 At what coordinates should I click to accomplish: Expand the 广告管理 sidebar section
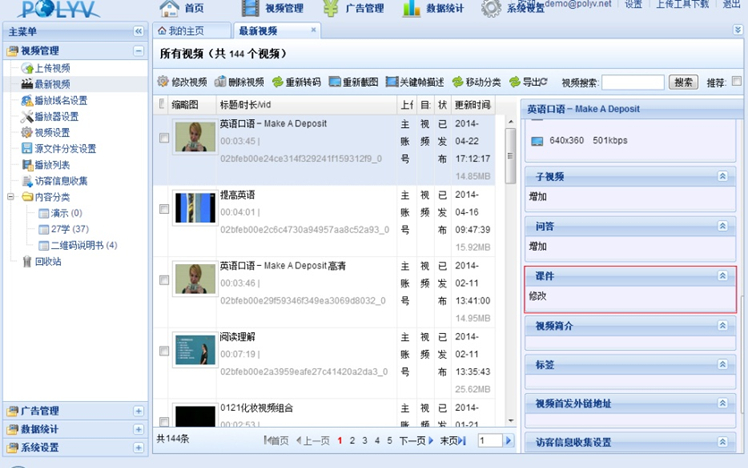click(x=138, y=410)
